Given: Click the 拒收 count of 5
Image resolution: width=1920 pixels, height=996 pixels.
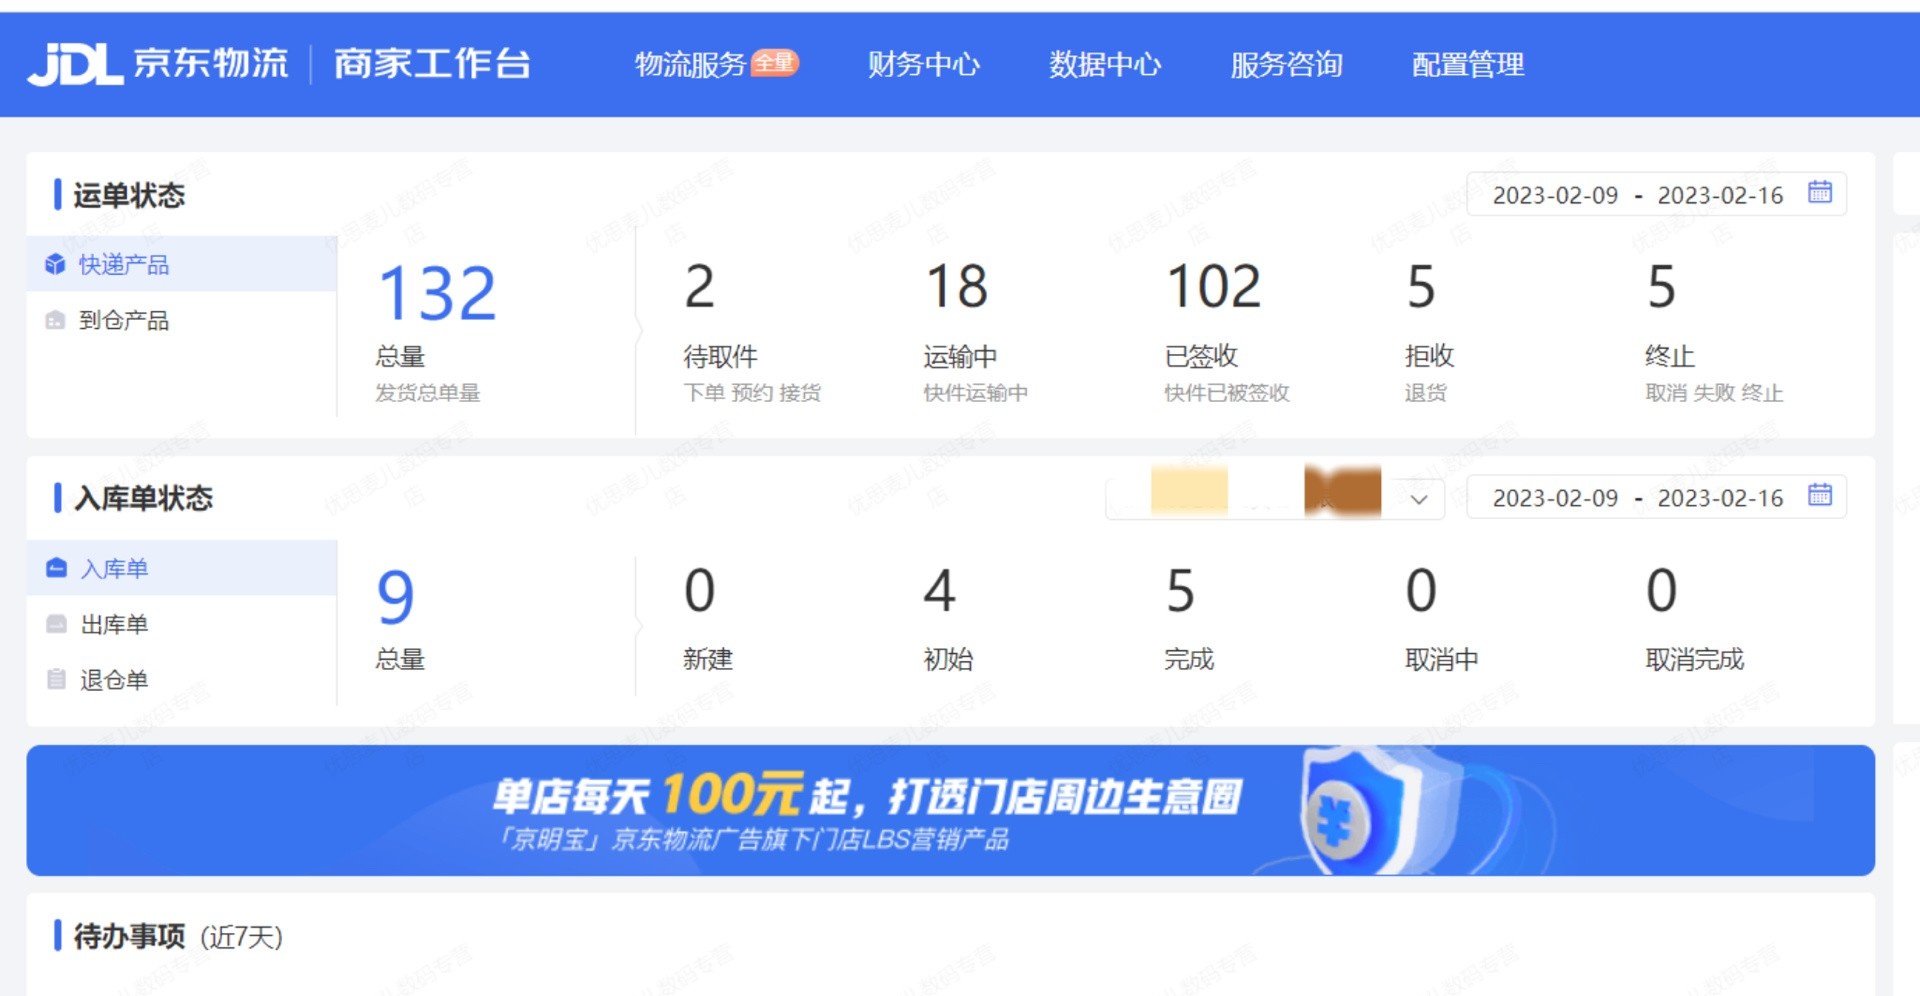Looking at the screenshot, I should 1421,287.
